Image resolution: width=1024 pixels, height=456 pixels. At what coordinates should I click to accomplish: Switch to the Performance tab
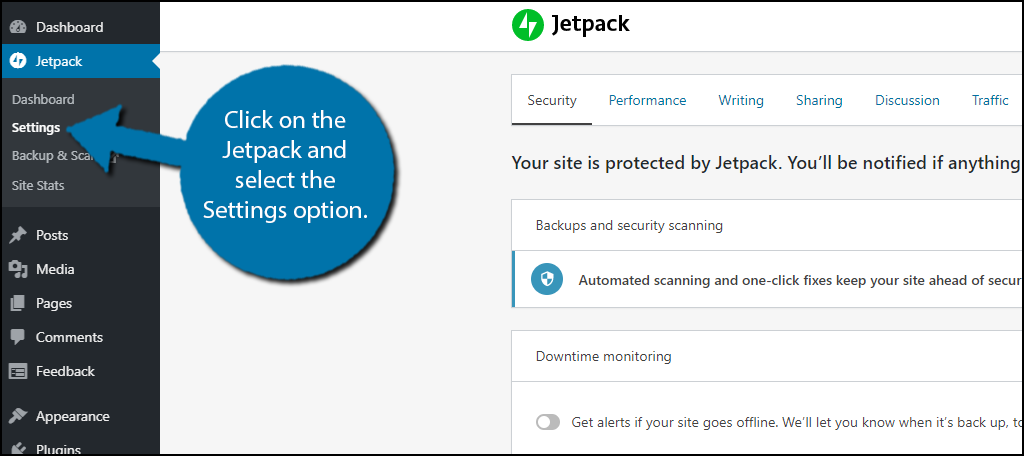[x=647, y=100]
